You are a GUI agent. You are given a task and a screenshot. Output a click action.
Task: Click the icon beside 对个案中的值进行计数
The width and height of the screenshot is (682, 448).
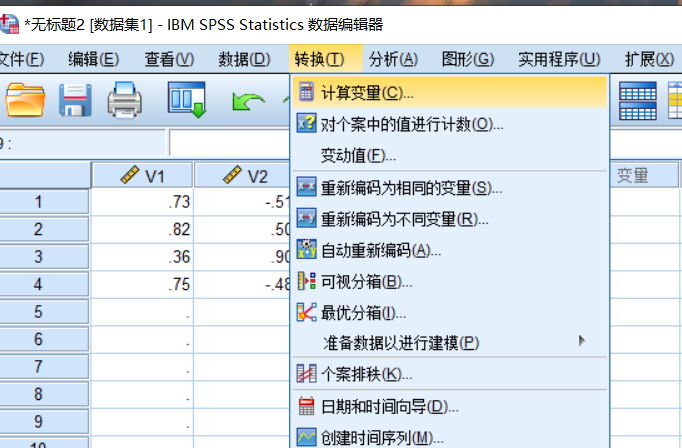[306, 124]
